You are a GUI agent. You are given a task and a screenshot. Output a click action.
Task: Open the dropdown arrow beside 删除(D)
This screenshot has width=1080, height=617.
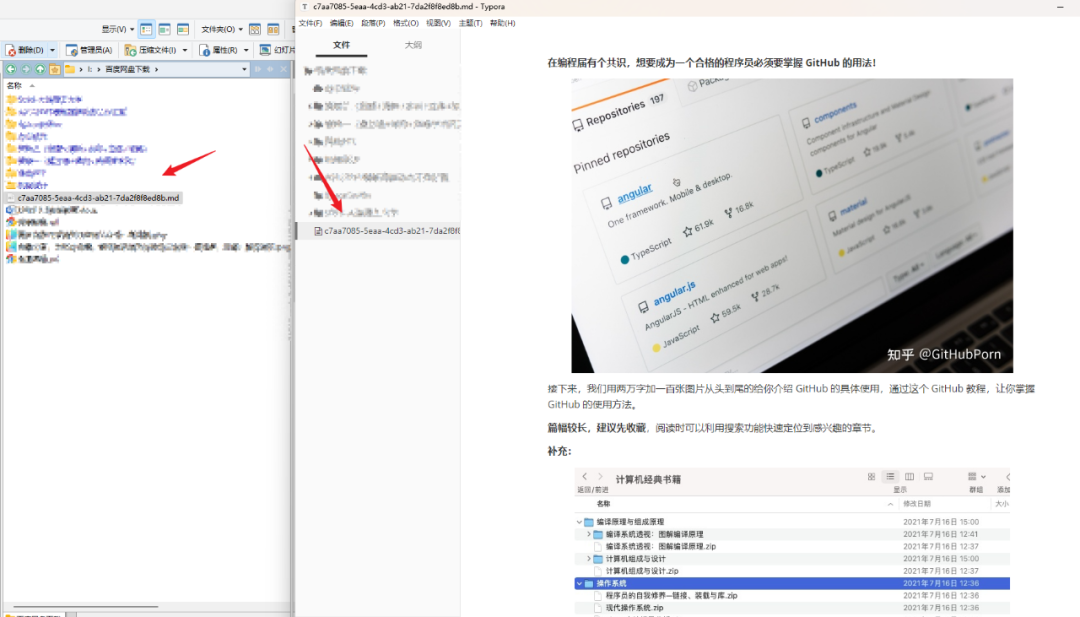click(x=52, y=50)
